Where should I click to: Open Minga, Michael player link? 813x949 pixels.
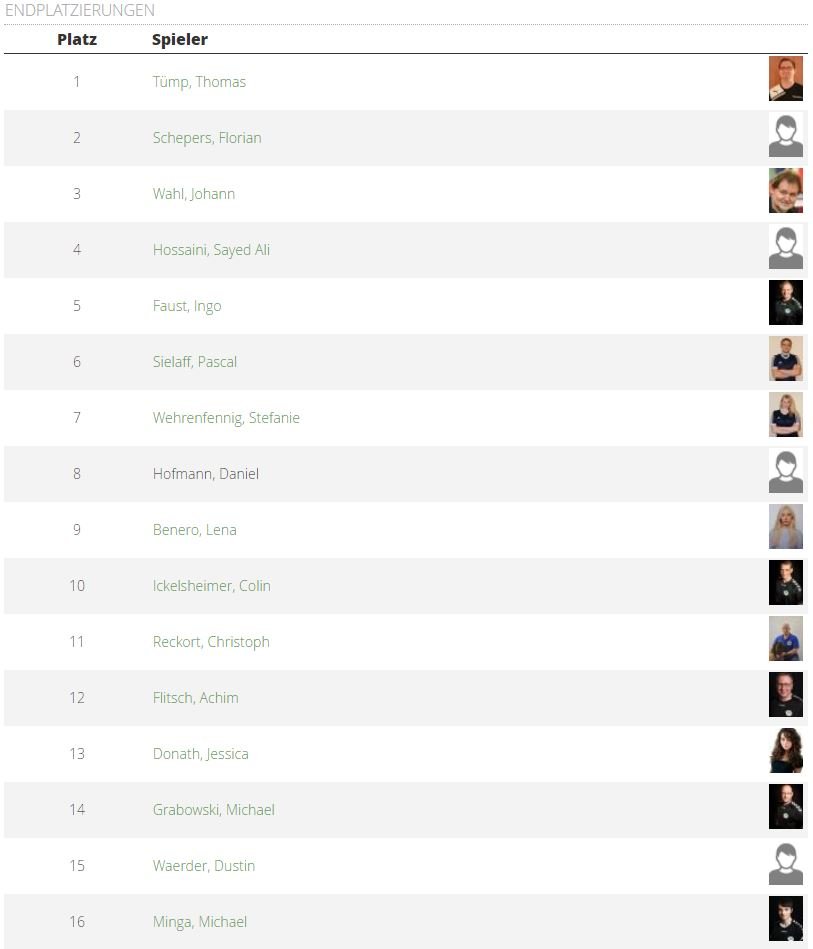pyautogui.click(x=200, y=922)
